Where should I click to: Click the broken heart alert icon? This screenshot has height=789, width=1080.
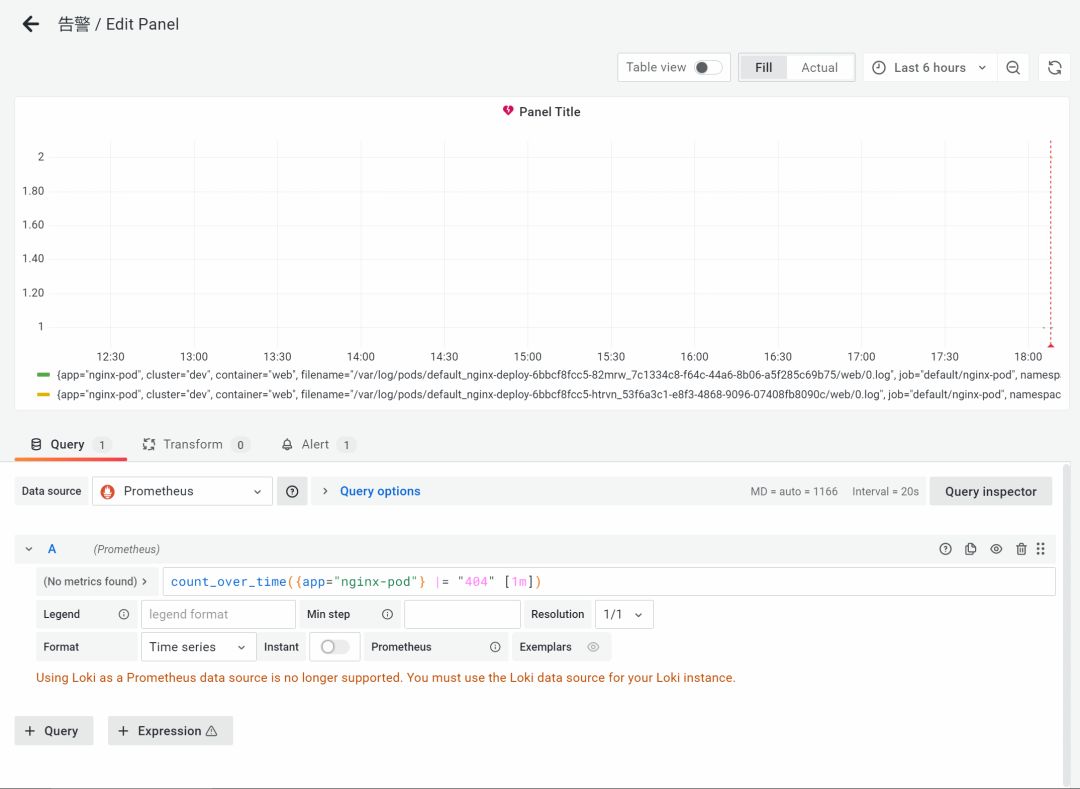(x=508, y=111)
